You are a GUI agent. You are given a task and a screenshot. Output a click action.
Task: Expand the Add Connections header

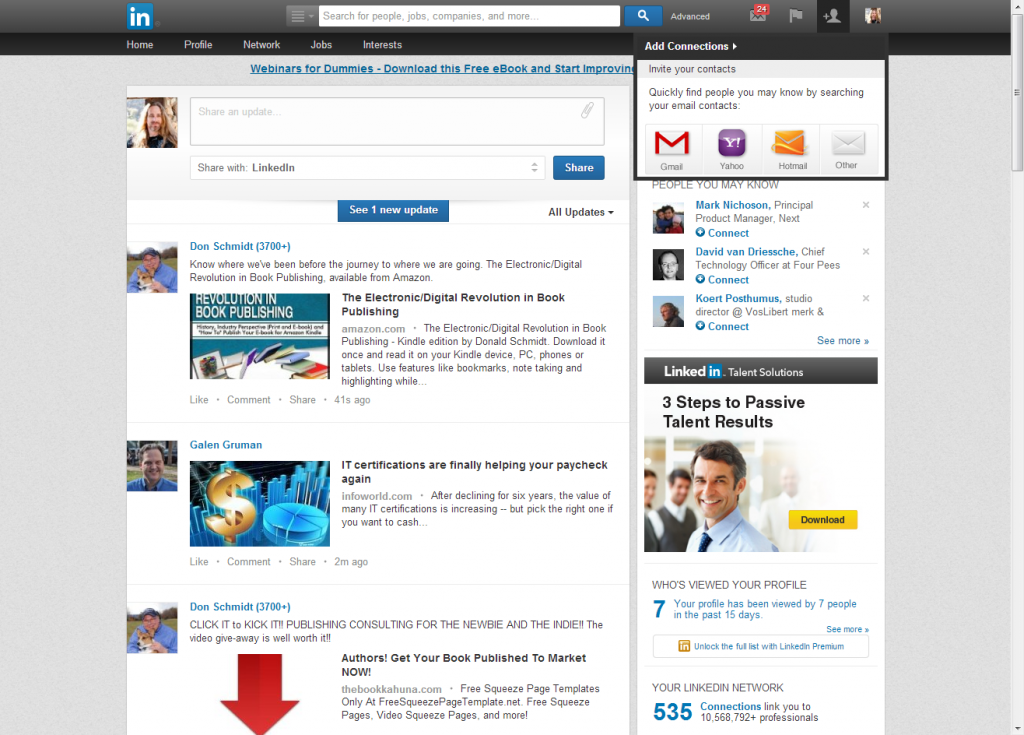(691, 46)
